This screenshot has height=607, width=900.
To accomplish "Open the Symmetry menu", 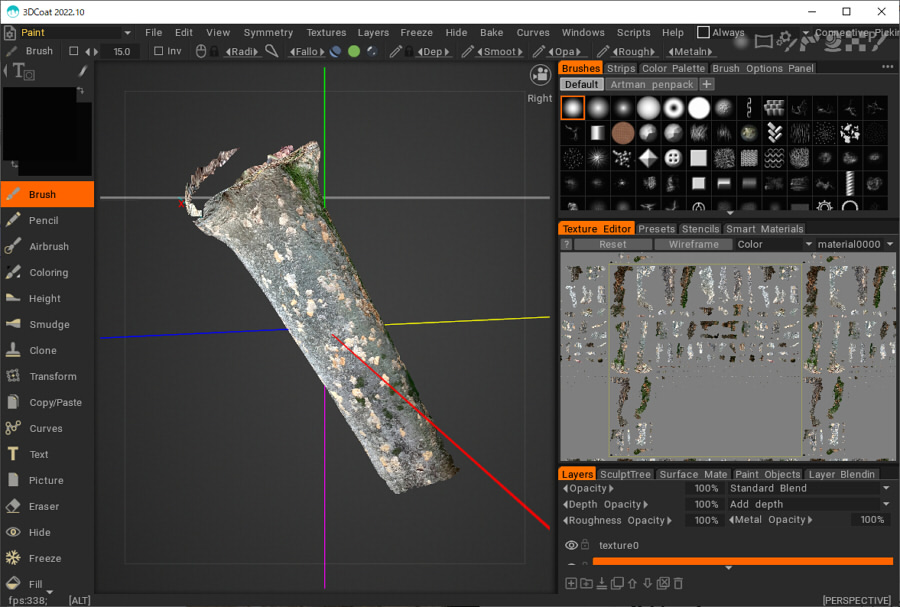I will point(268,33).
